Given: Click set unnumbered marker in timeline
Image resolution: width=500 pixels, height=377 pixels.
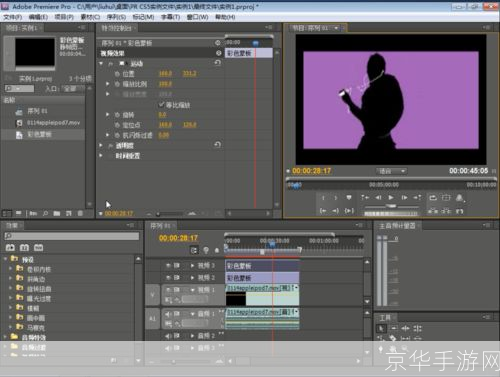Looking at the screenshot, I should click(217, 250).
